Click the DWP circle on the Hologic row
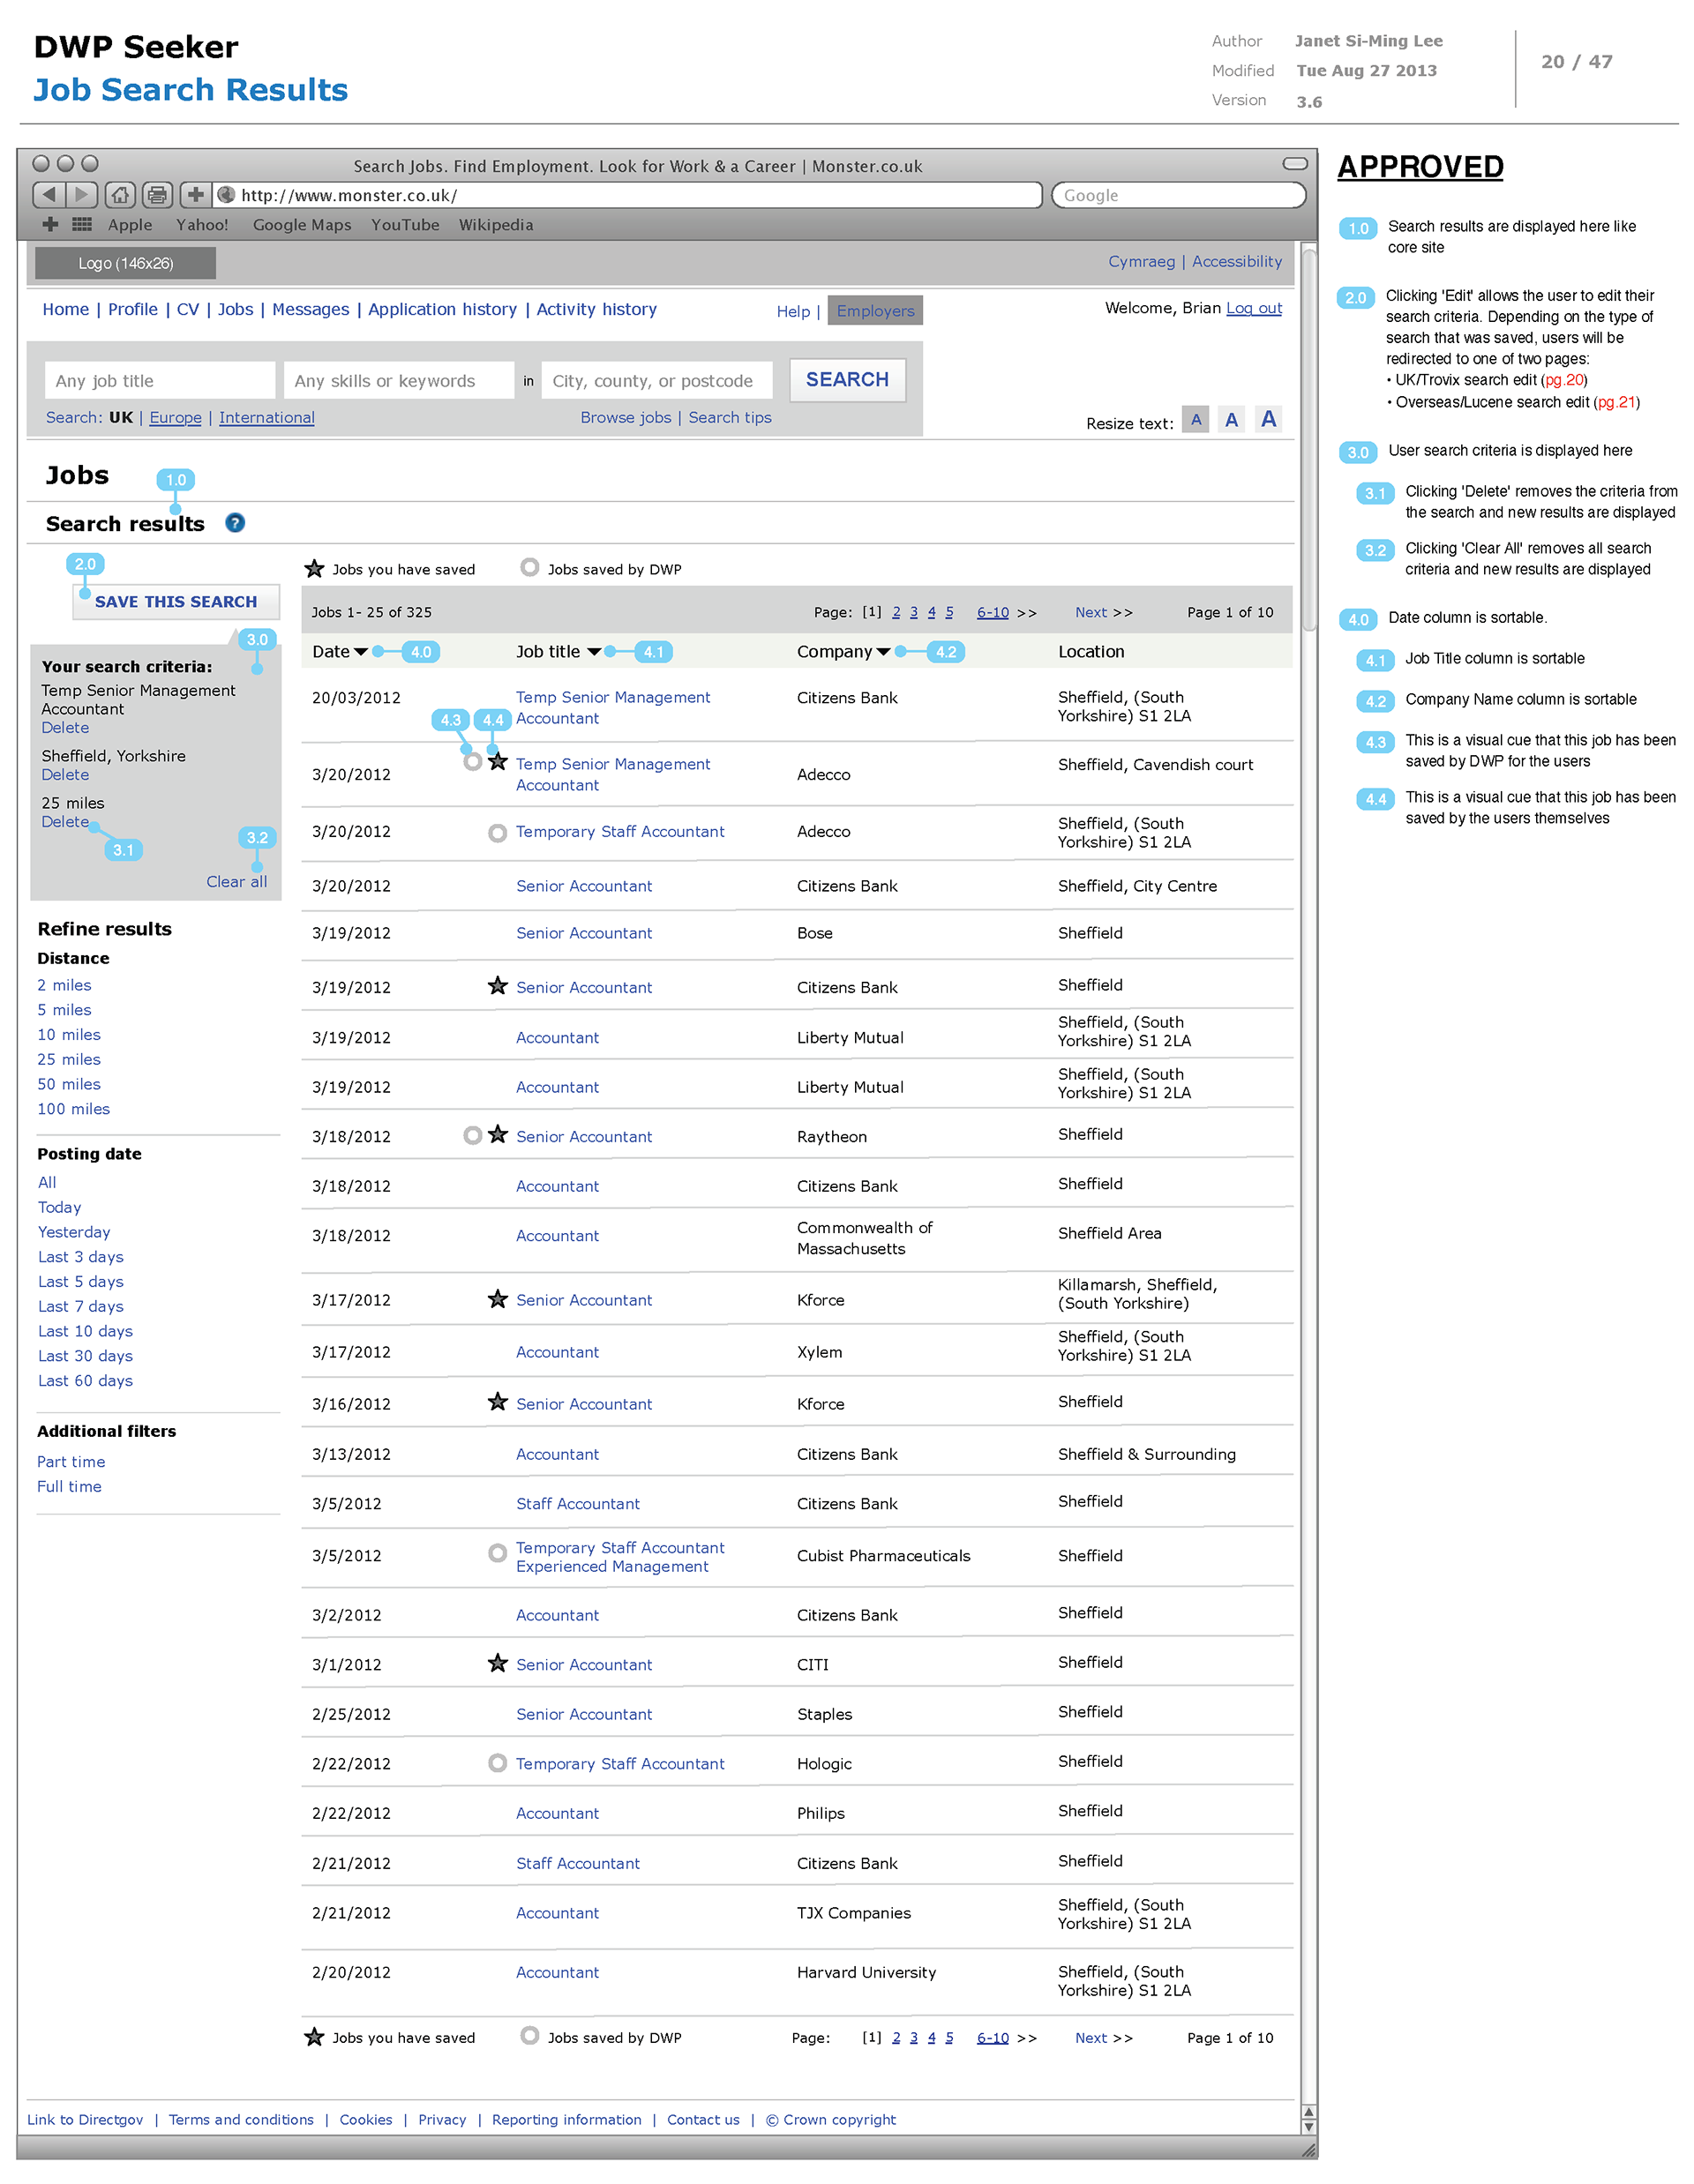 tap(497, 1763)
